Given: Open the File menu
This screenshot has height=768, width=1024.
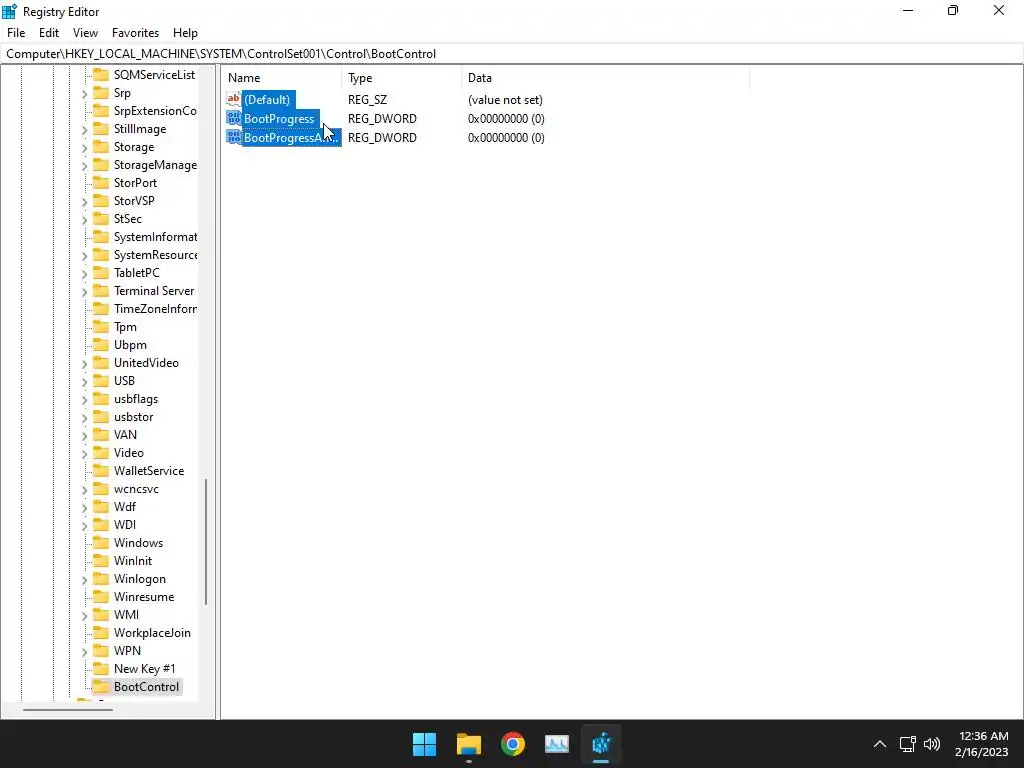Looking at the screenshot, I should point(16,33).
